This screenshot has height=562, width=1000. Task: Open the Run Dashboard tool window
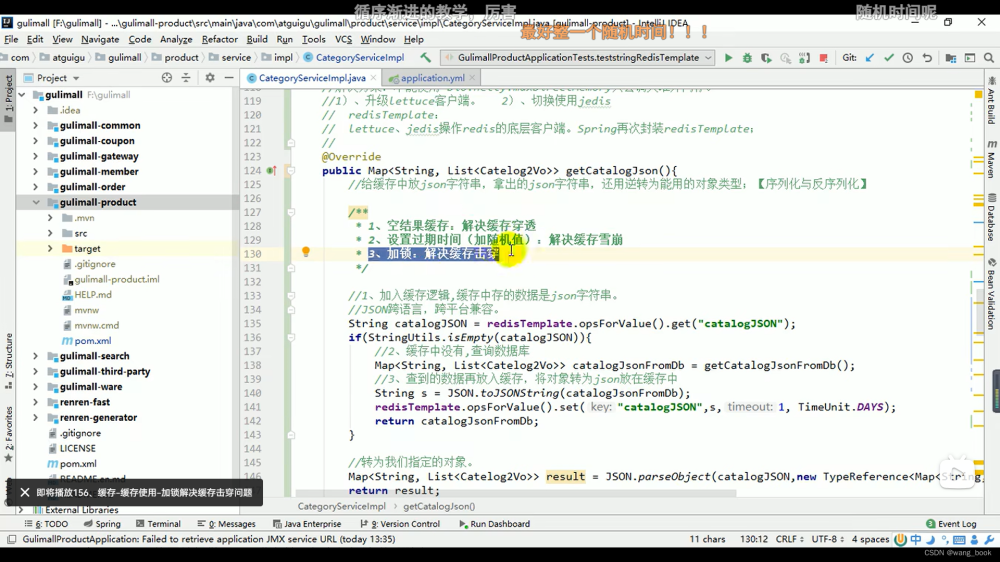[494, 524]
